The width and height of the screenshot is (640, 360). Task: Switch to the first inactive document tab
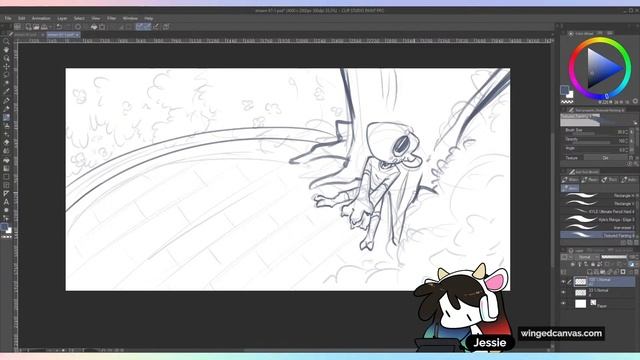pyautogui.click(x=26, y=35)
